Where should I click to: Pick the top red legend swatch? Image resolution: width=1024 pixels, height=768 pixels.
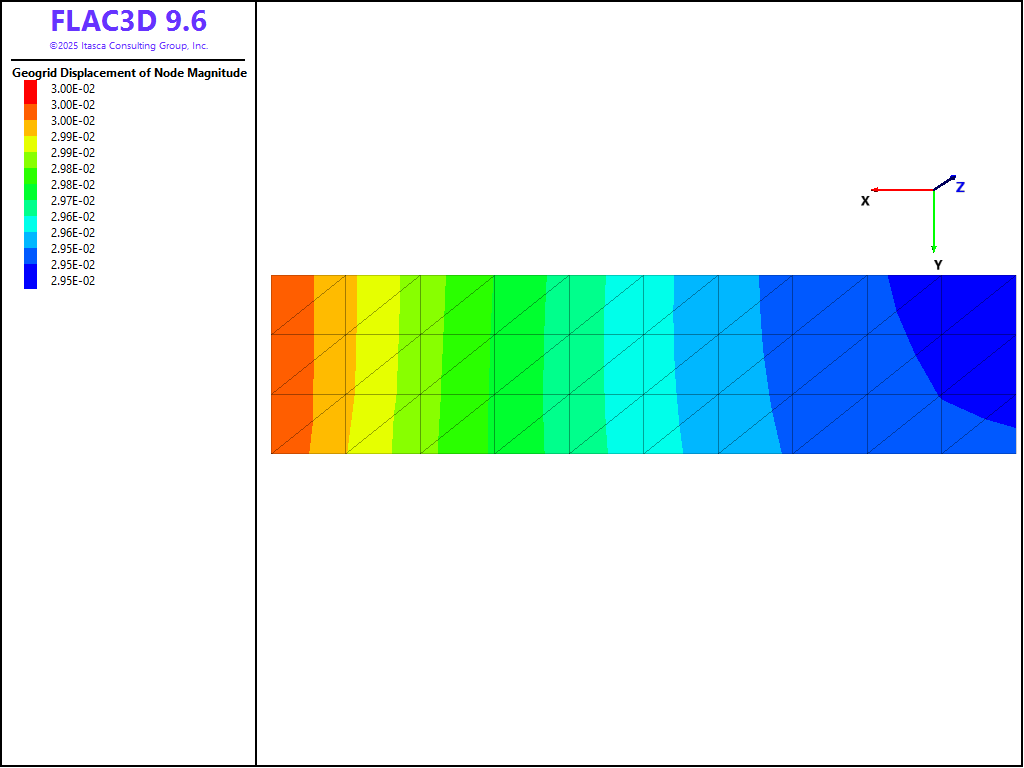pos(31,88)
